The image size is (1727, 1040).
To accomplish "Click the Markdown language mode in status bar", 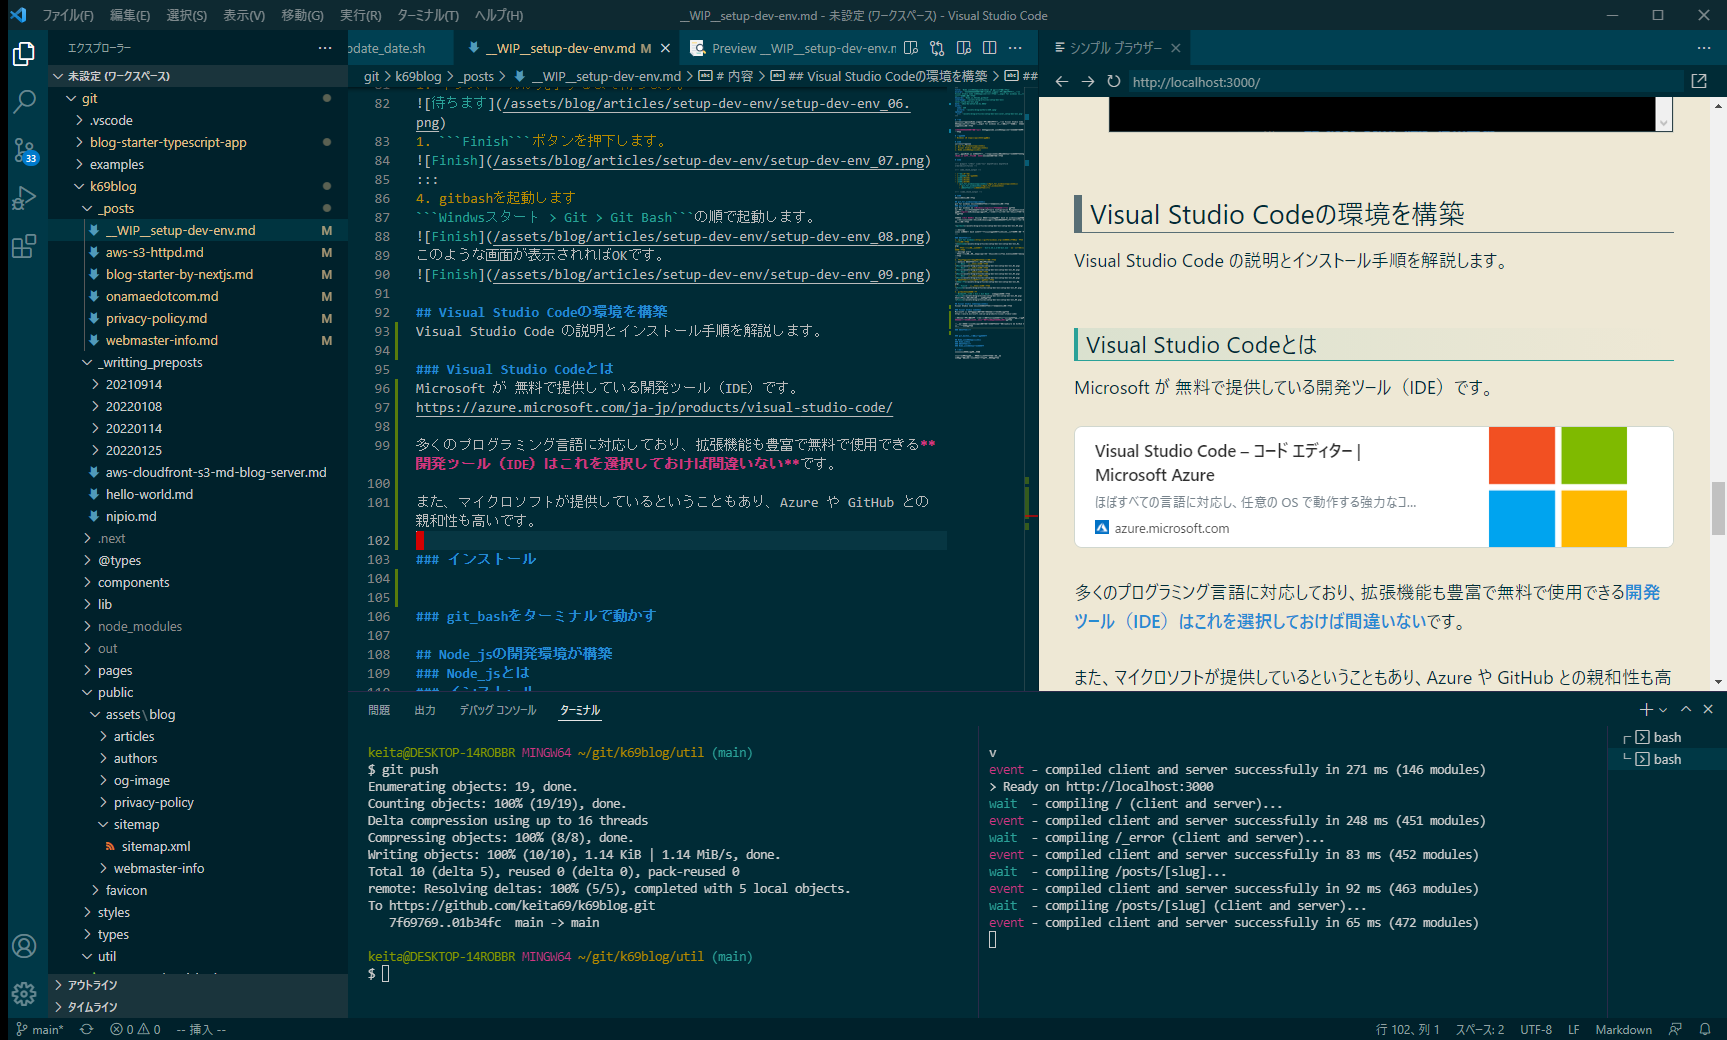I will click(1623, 1029).
